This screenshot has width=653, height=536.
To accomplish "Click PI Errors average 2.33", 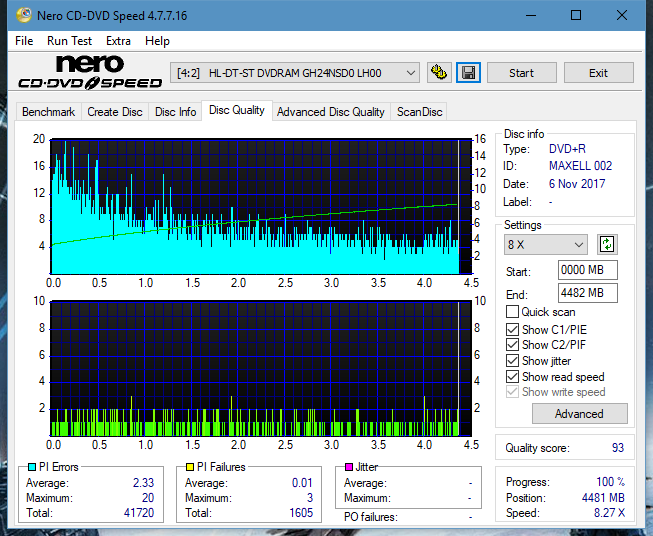I will (143, 482).
